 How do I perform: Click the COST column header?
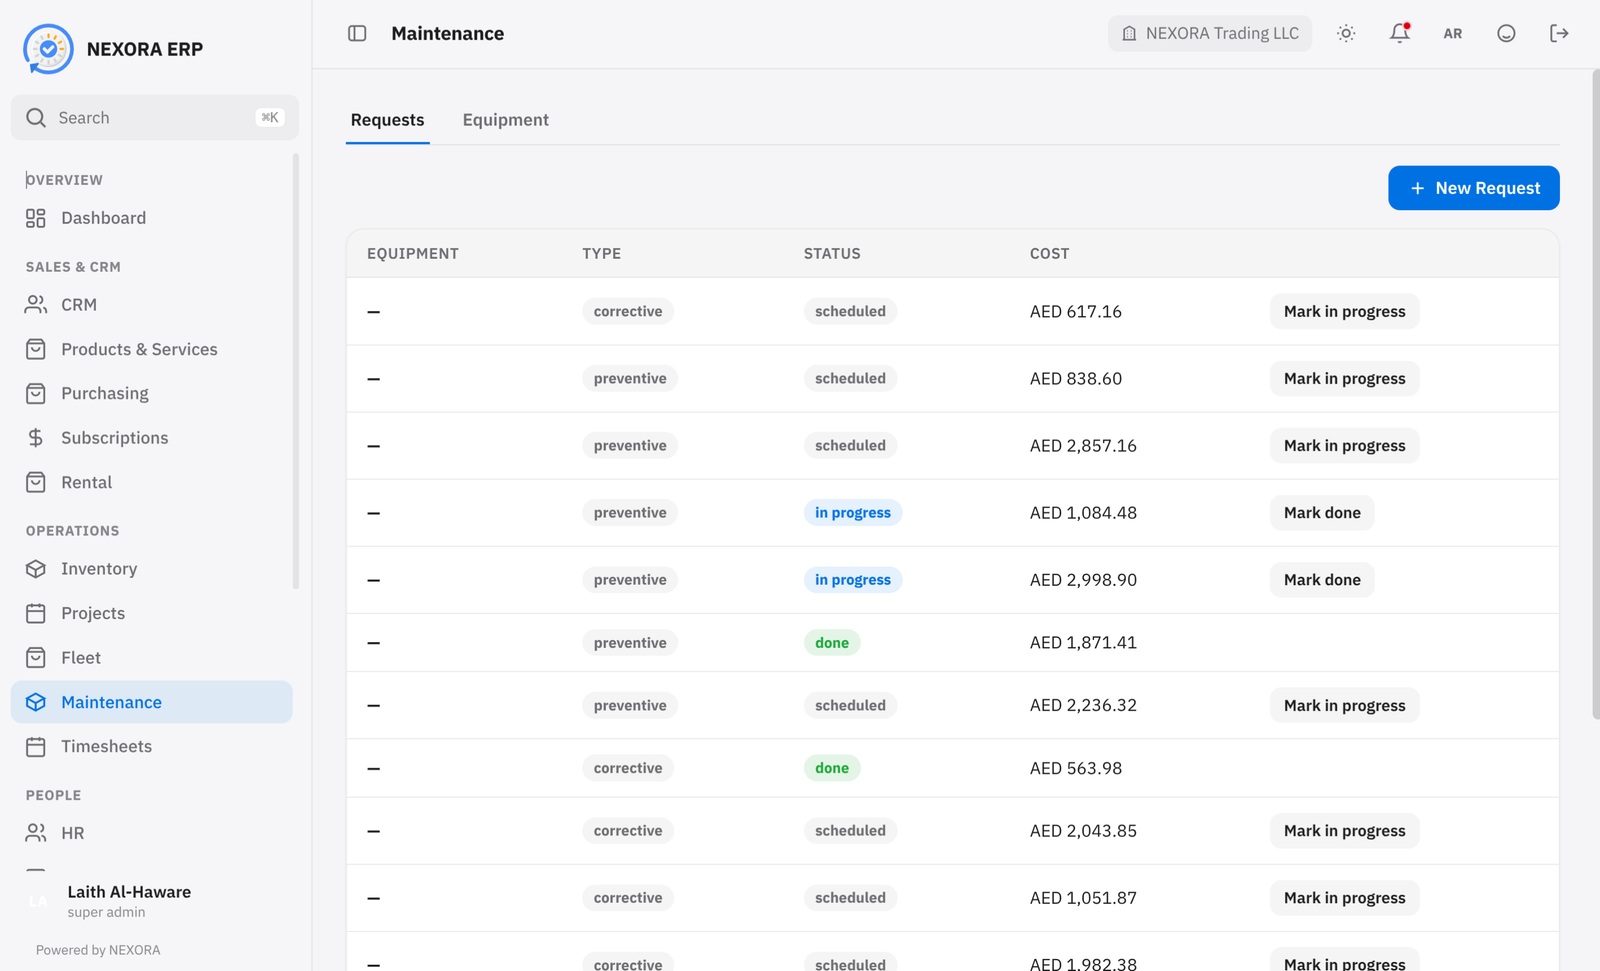pyautogui.click(x=1049, y=254)
